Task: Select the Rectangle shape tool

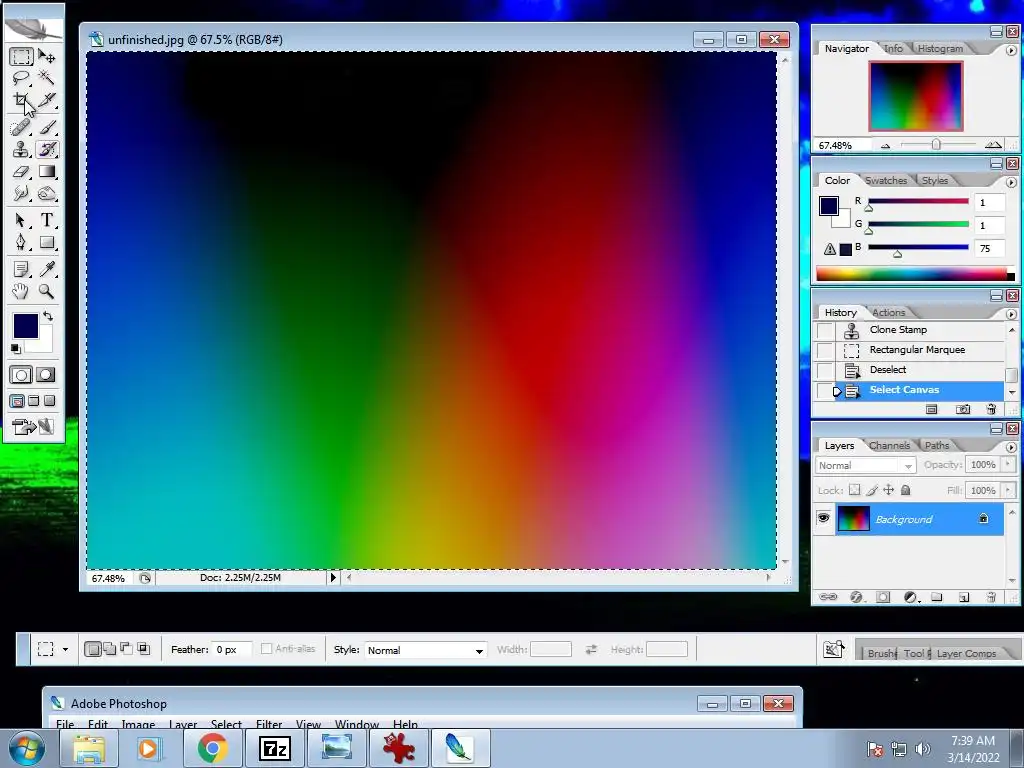Action: click(x=46, y=242)
